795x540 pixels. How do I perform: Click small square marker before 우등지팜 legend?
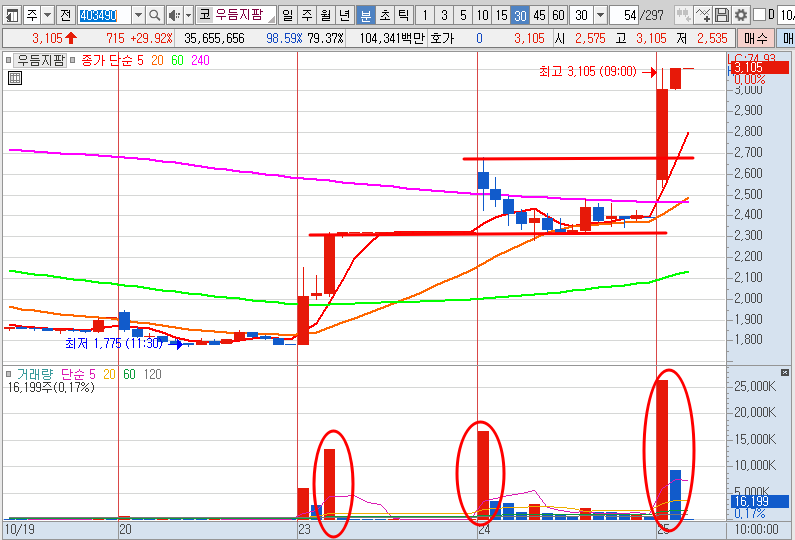point(8,60)
